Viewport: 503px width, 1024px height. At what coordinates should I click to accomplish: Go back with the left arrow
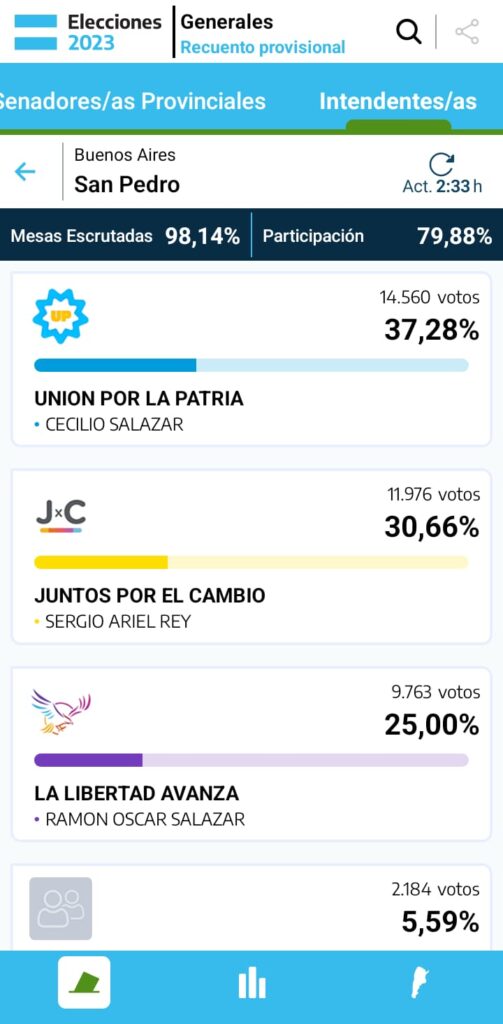(x=25, y=172)
